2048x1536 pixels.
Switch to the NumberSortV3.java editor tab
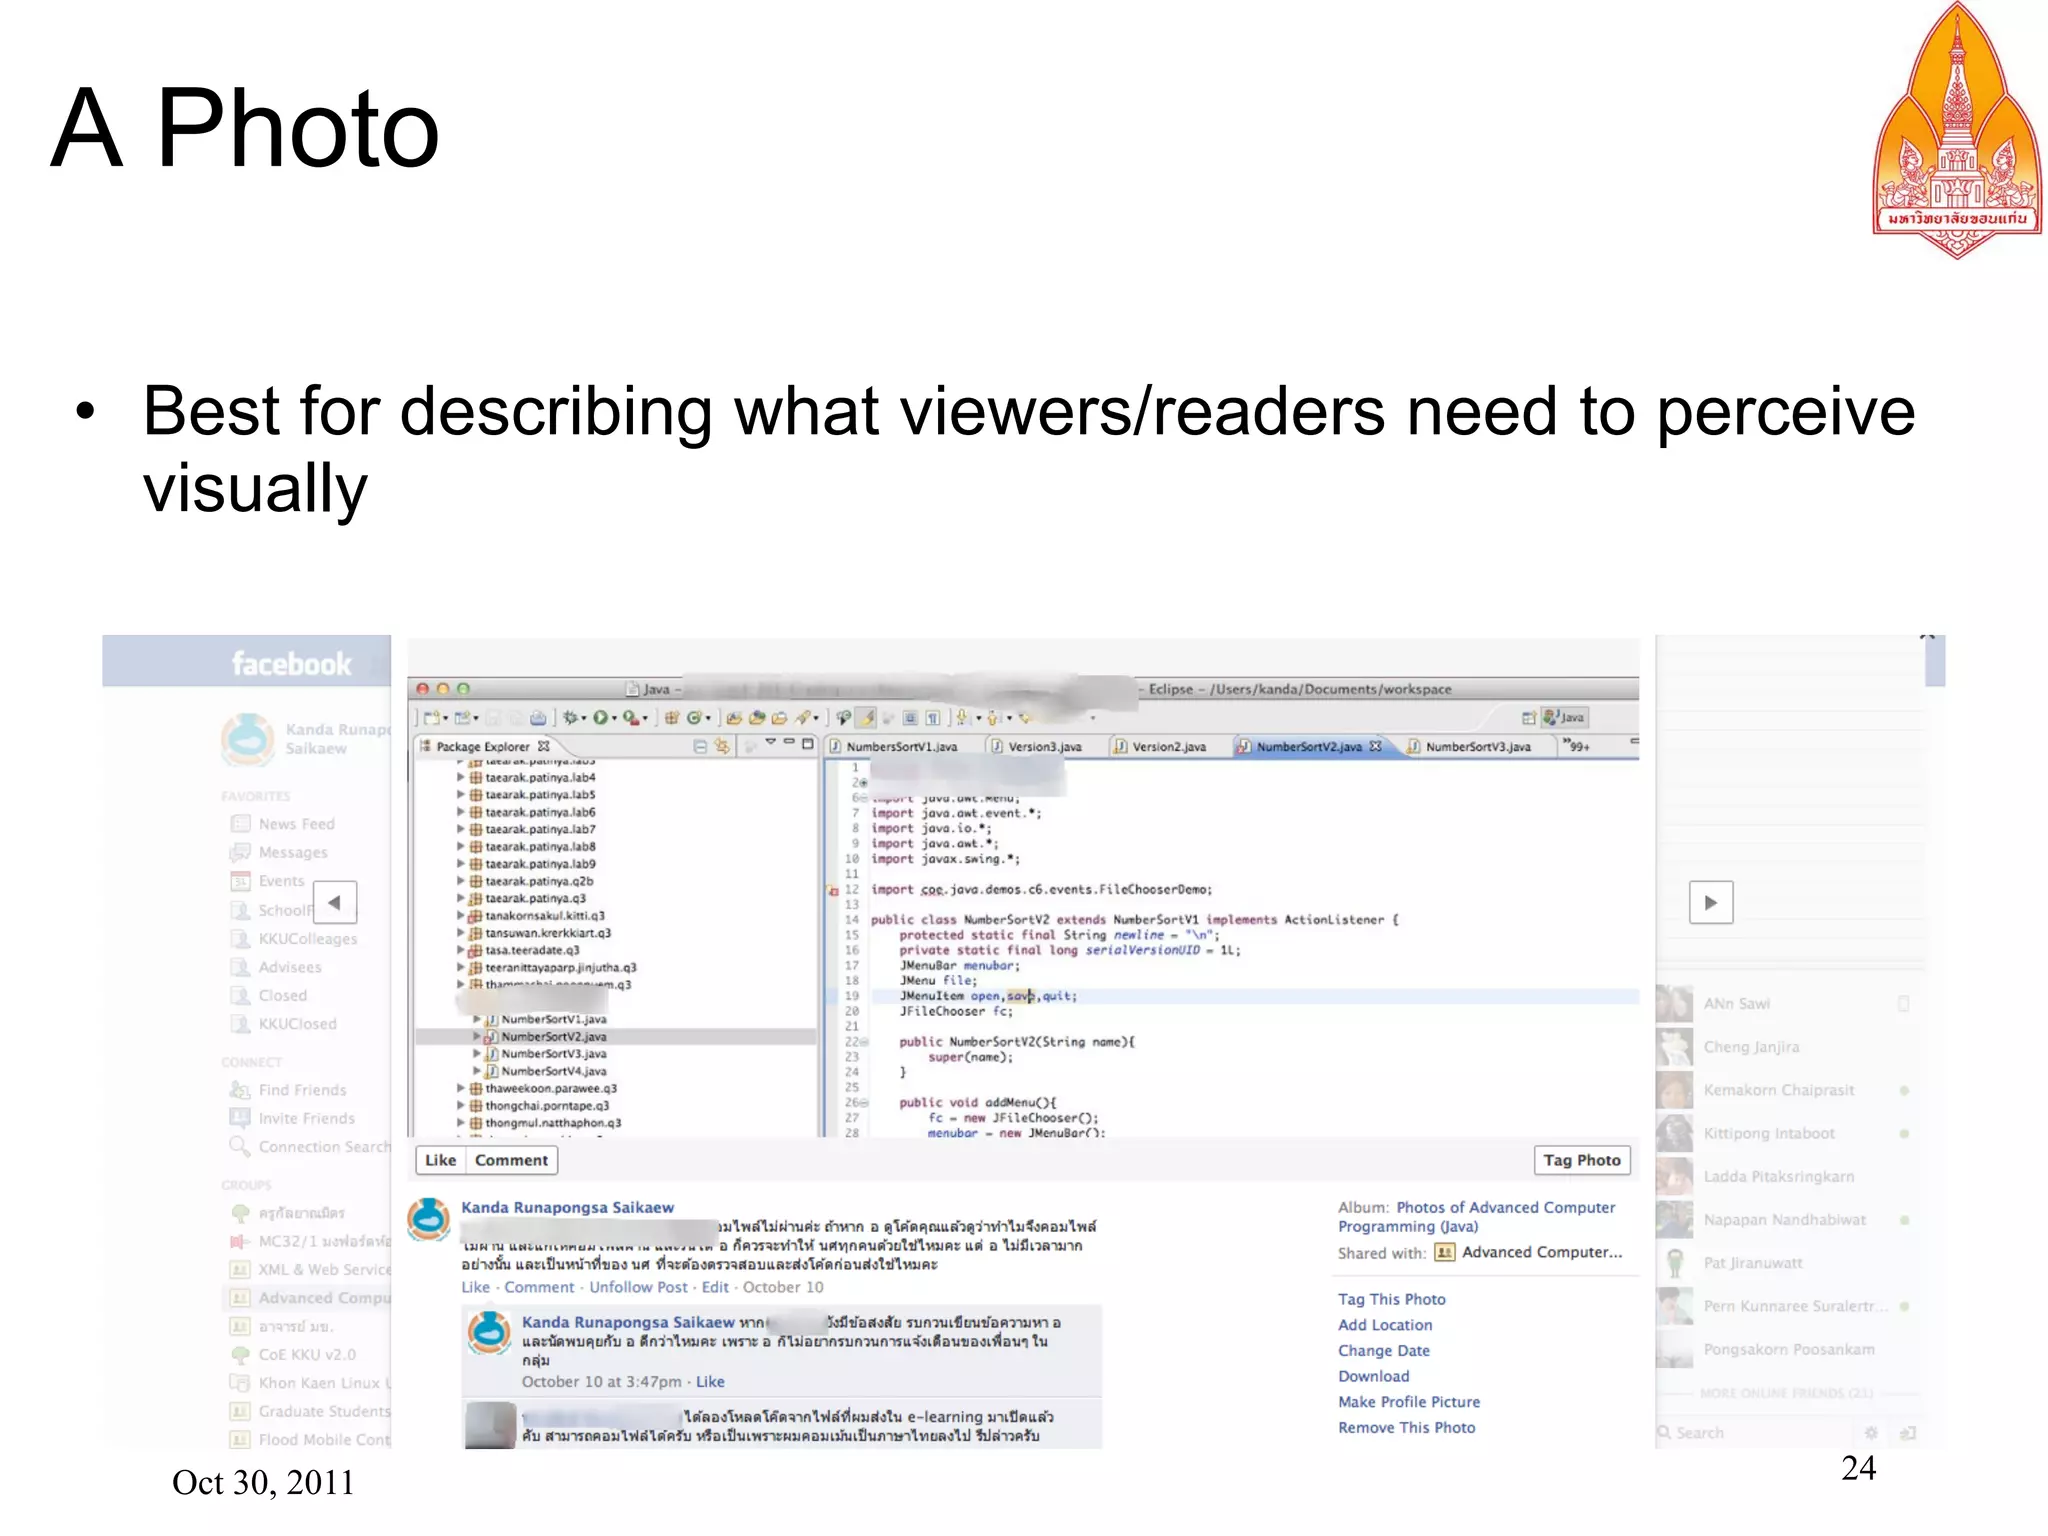coord(1477,746)
